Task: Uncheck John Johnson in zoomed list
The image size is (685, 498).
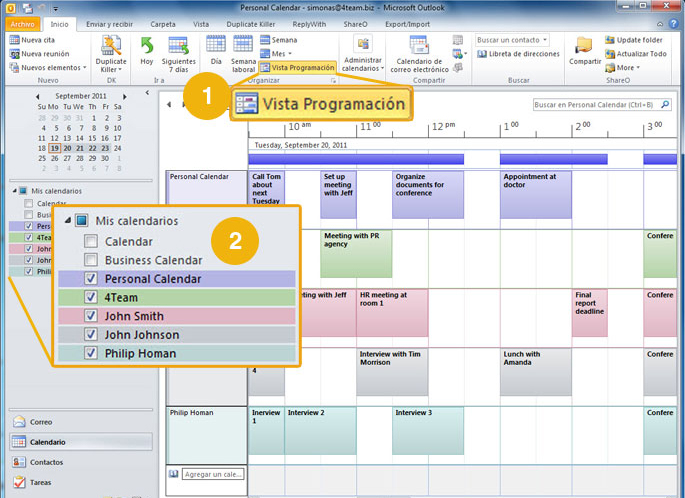Action: pyautogui.click(x=91, y=335)
